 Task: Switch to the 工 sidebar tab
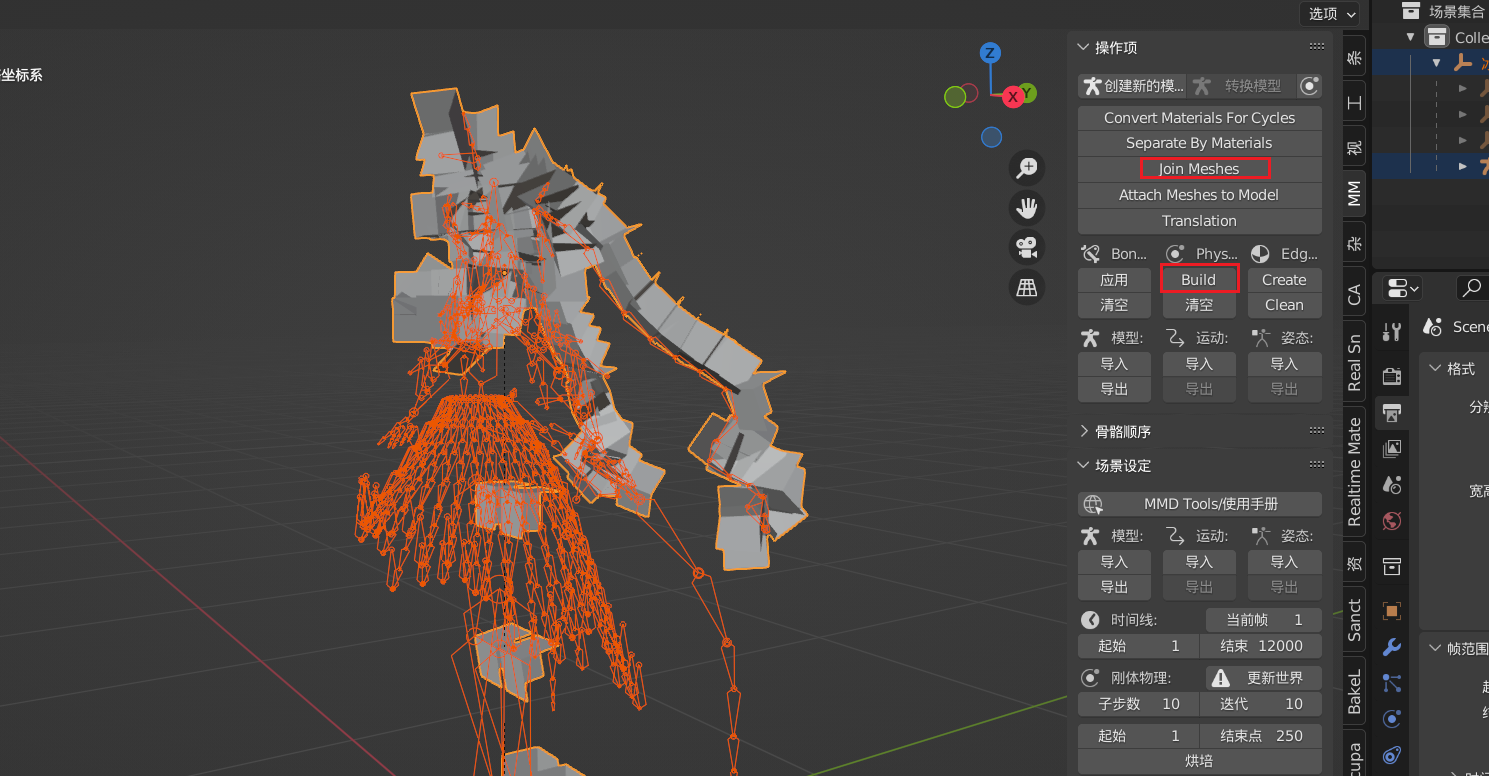(1354, 102)
